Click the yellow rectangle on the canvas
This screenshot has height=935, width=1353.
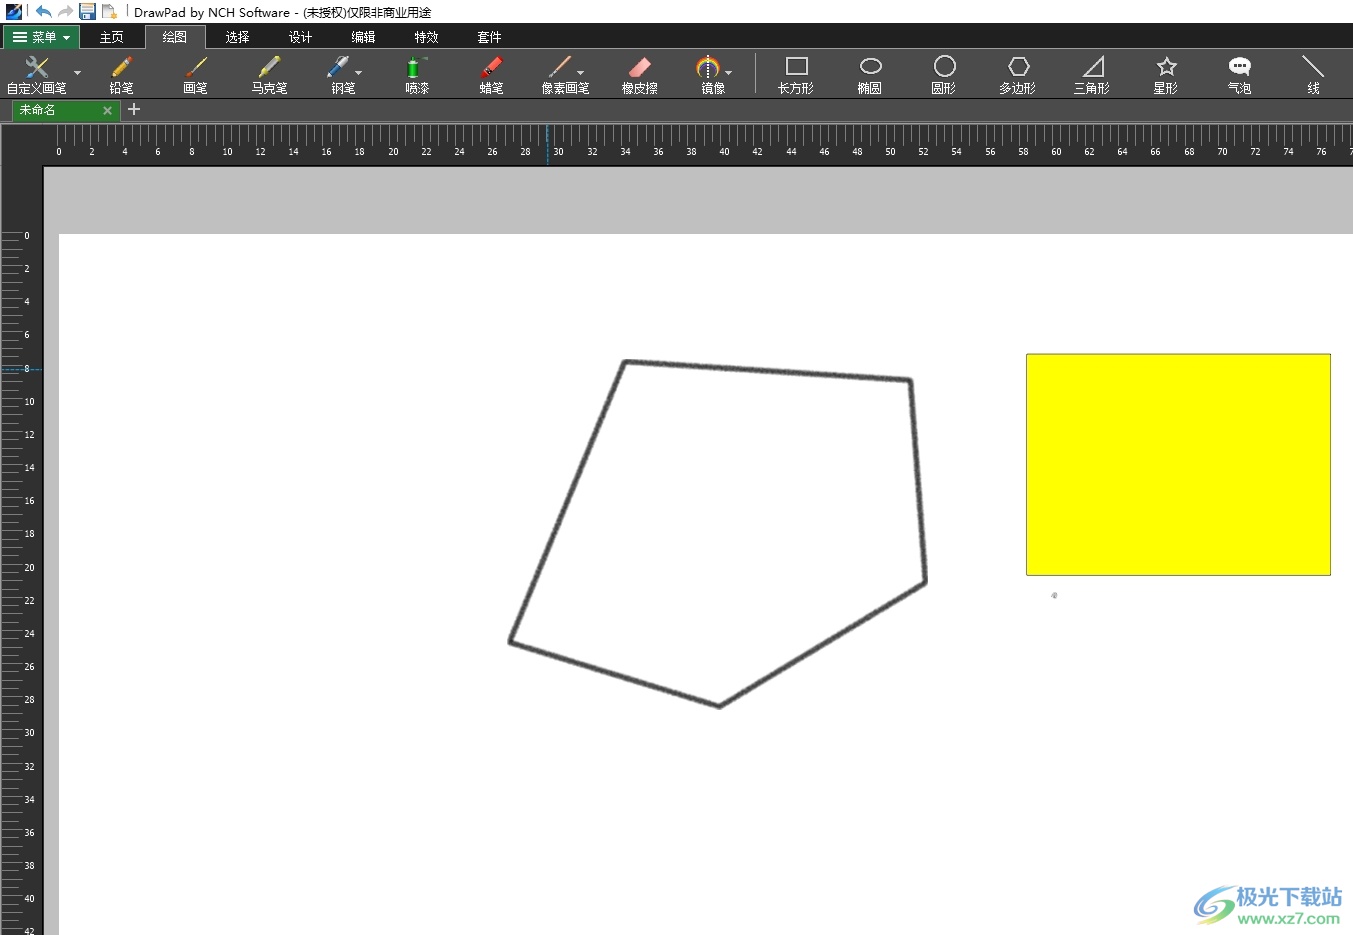tap(1178, 464)
